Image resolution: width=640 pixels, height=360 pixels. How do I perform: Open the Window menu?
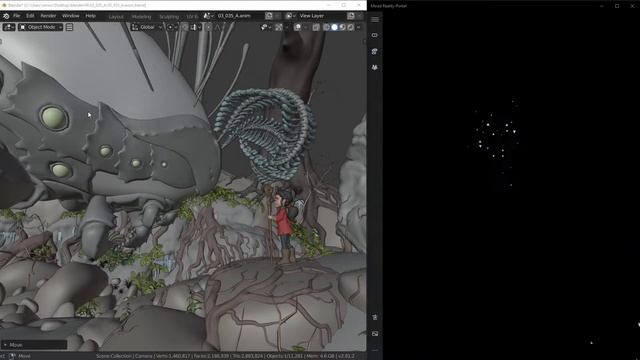tap(71, 16)
